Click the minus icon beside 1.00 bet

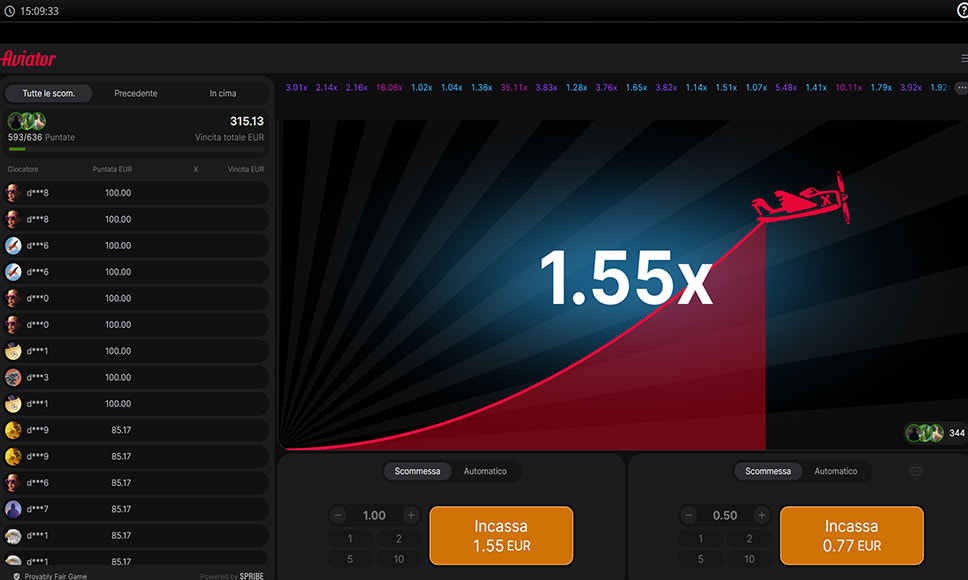point(338,515)
